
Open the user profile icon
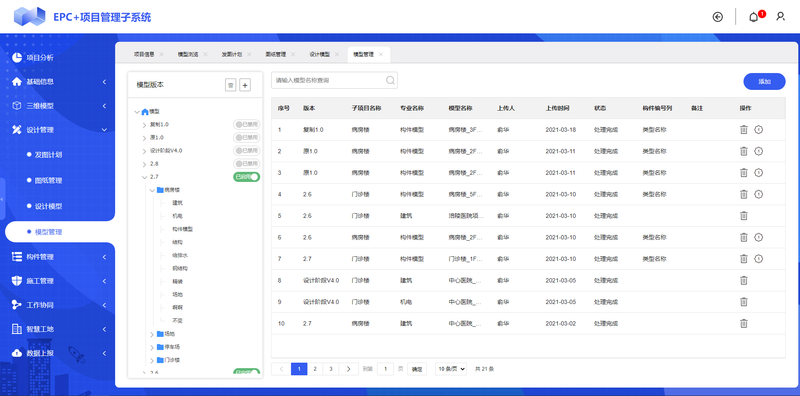pyautogui.click(x=780, y=17)
